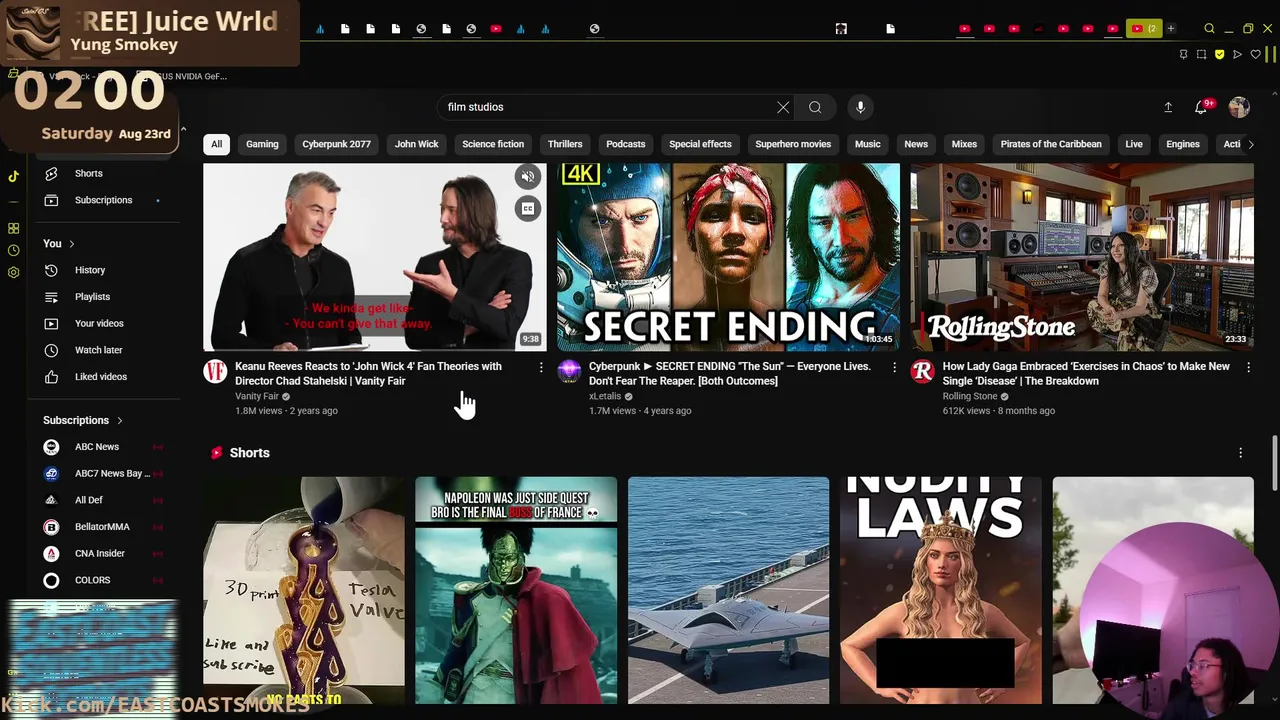The image size is (1280, 720).
Task: Open the BellatorMMA channel
Action: (x=101, y=527)
